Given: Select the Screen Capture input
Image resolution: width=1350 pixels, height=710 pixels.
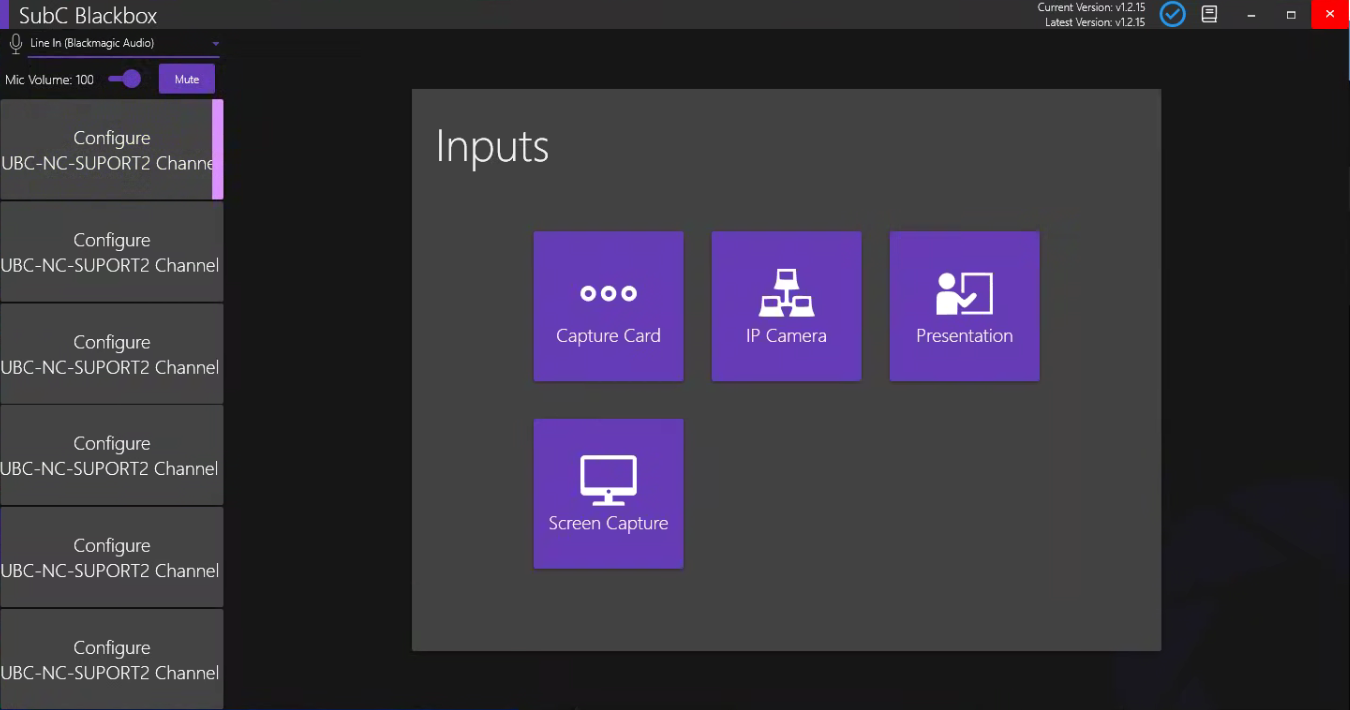Looking at the screenshot, I should tap(608, 493).
